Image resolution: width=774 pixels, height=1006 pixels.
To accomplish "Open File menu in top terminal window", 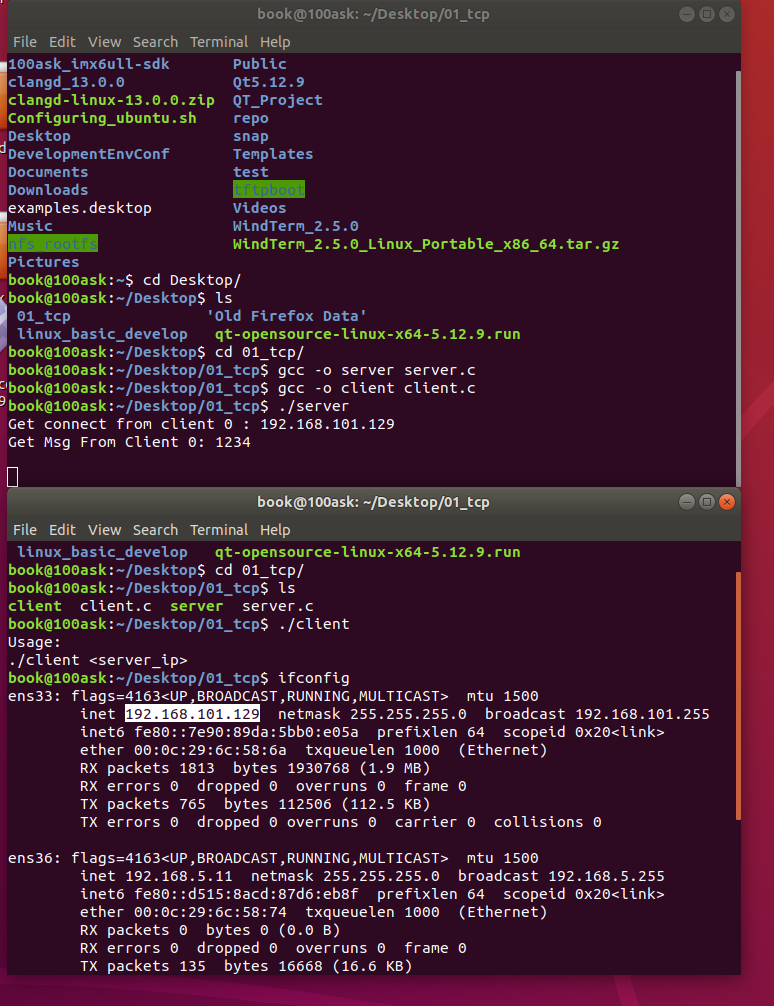I will tap(25, 42).
